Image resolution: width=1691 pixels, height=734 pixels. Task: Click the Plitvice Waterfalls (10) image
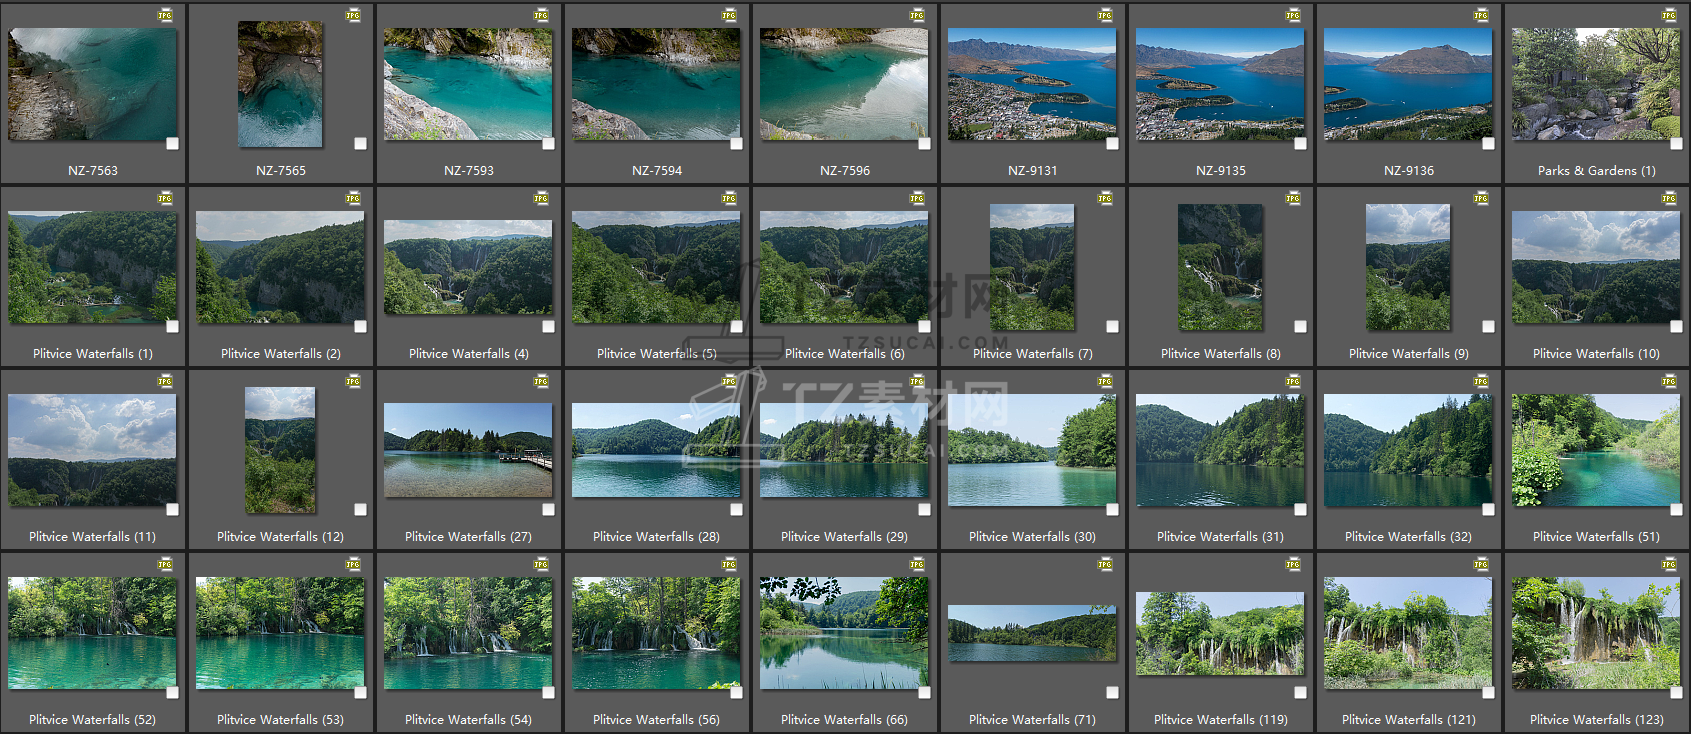[1596, 267]
